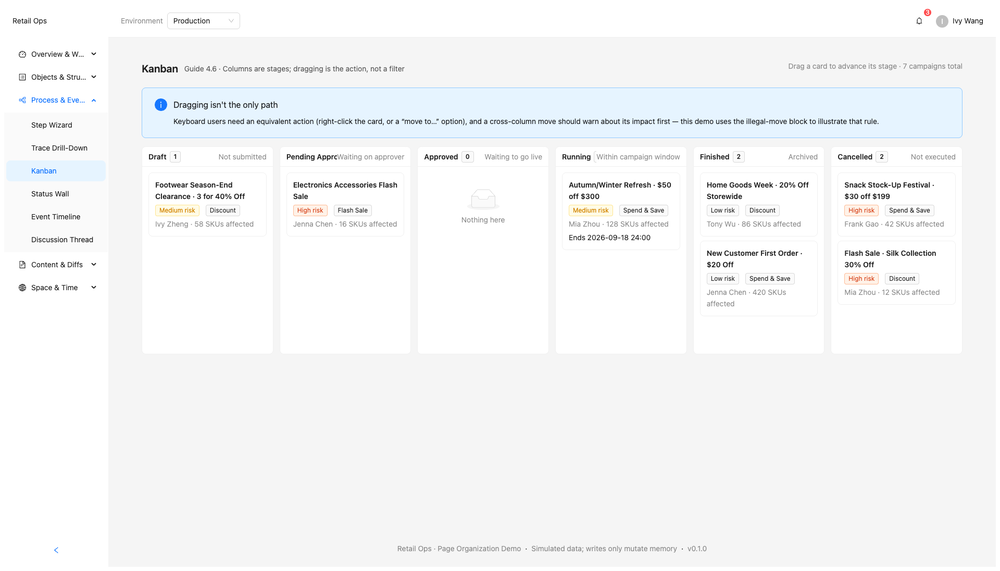Click Flash Sale tag on Electronics card

(353, 211)
